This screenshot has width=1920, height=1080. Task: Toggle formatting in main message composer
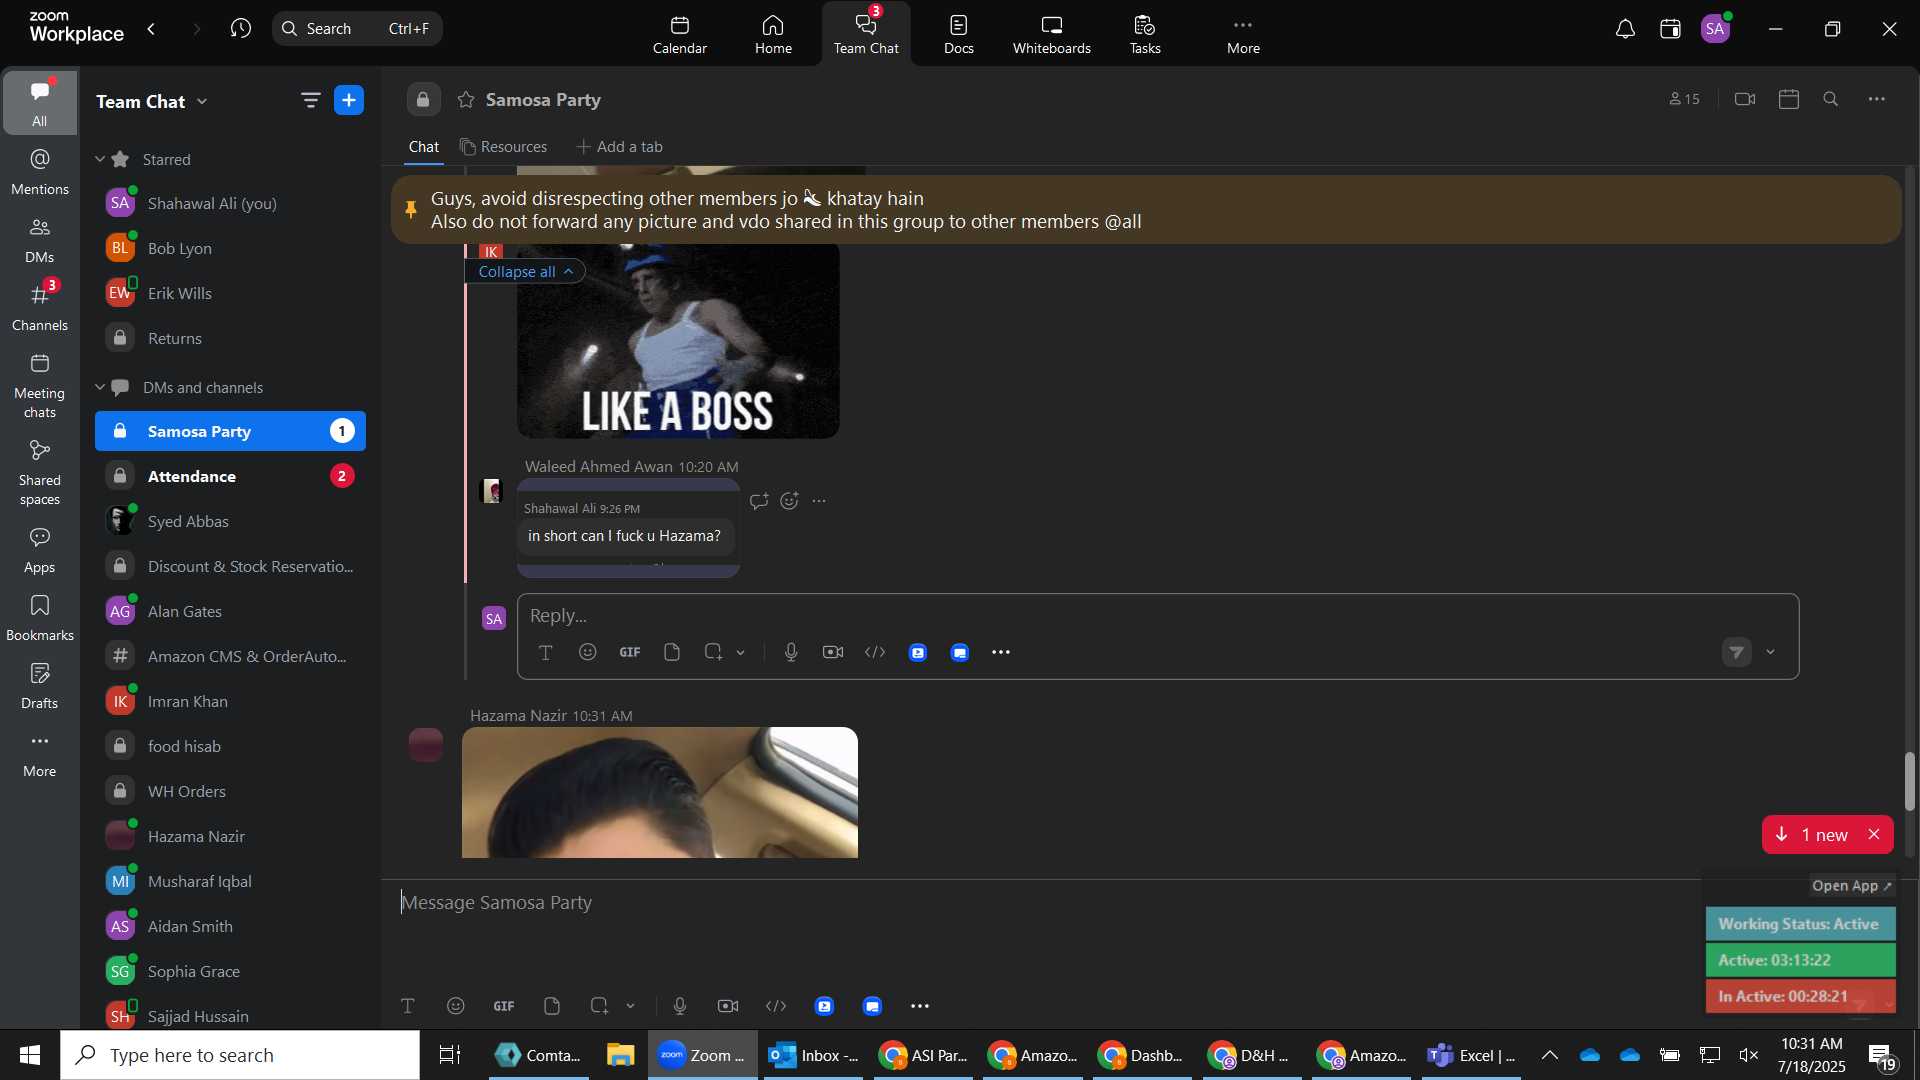pyautogui.click(x=408, y=1006)
